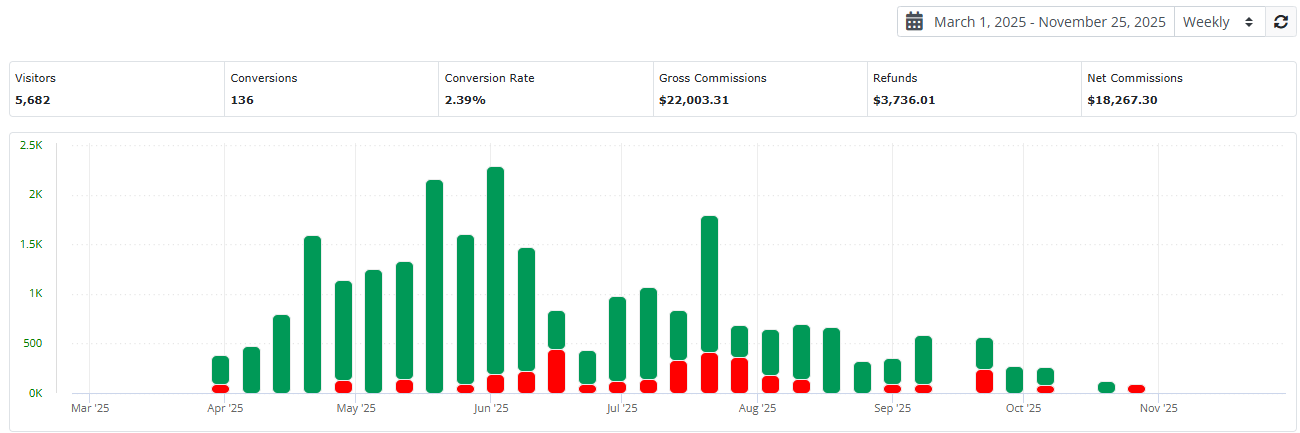Viewport: 1300px width, 433px height.
Task: Click the Sep '25 x-axis label
Action: click(x=892, y=408)
